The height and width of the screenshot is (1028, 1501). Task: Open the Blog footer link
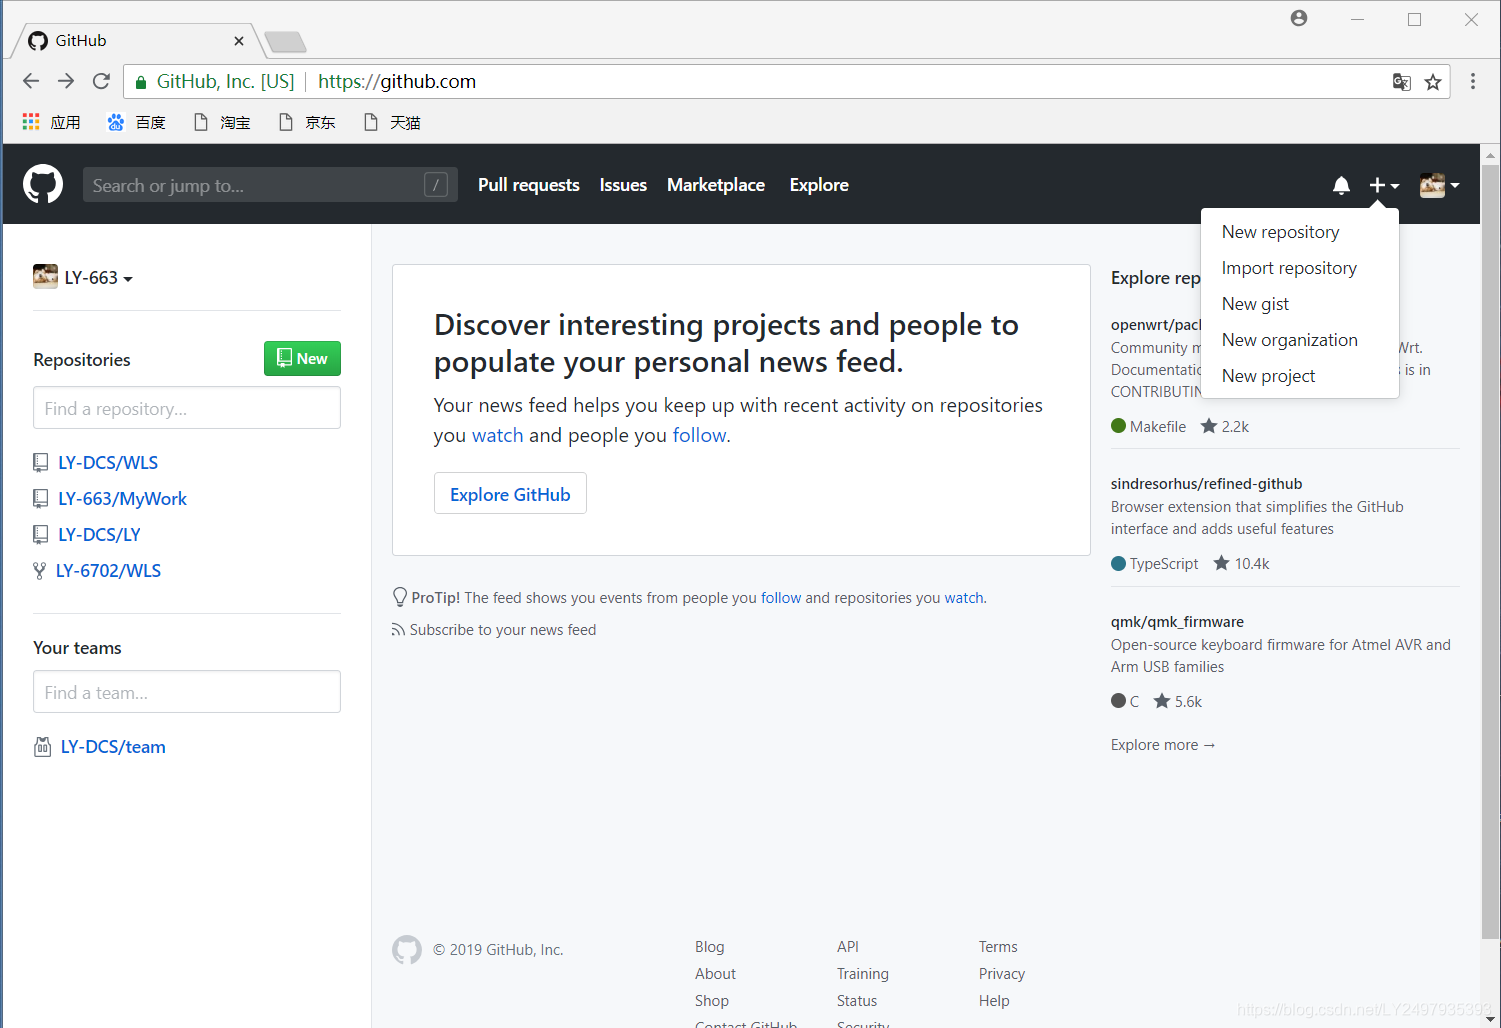tap(710, 947)
